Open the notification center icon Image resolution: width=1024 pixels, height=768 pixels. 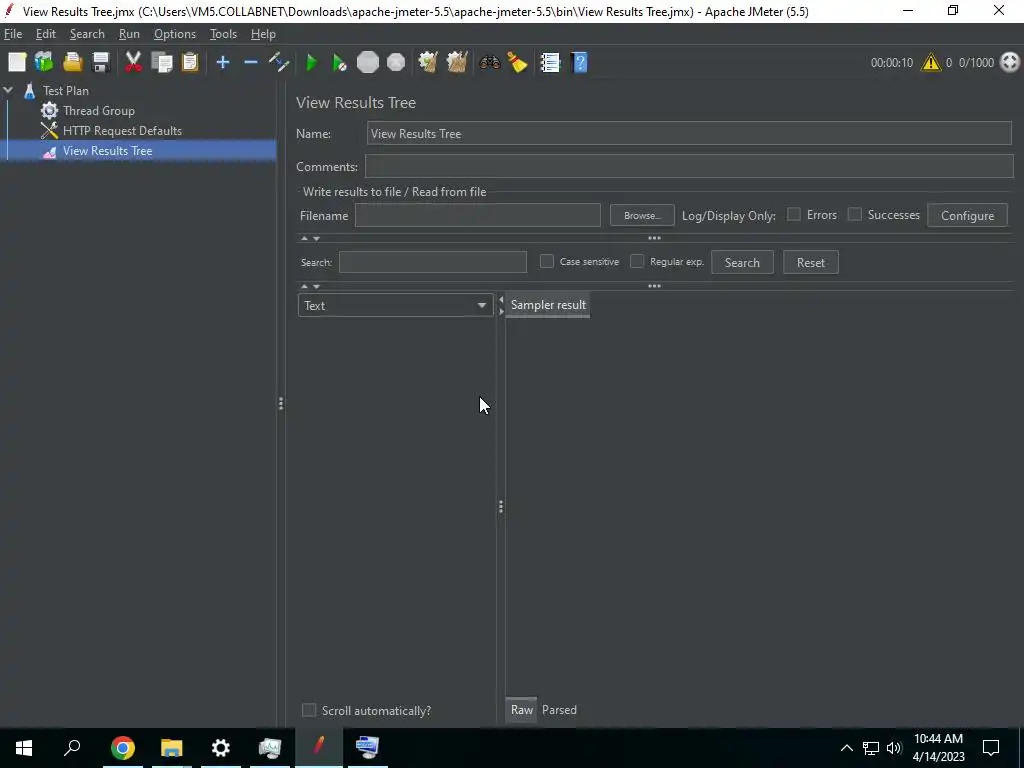(x=991, y=748)
